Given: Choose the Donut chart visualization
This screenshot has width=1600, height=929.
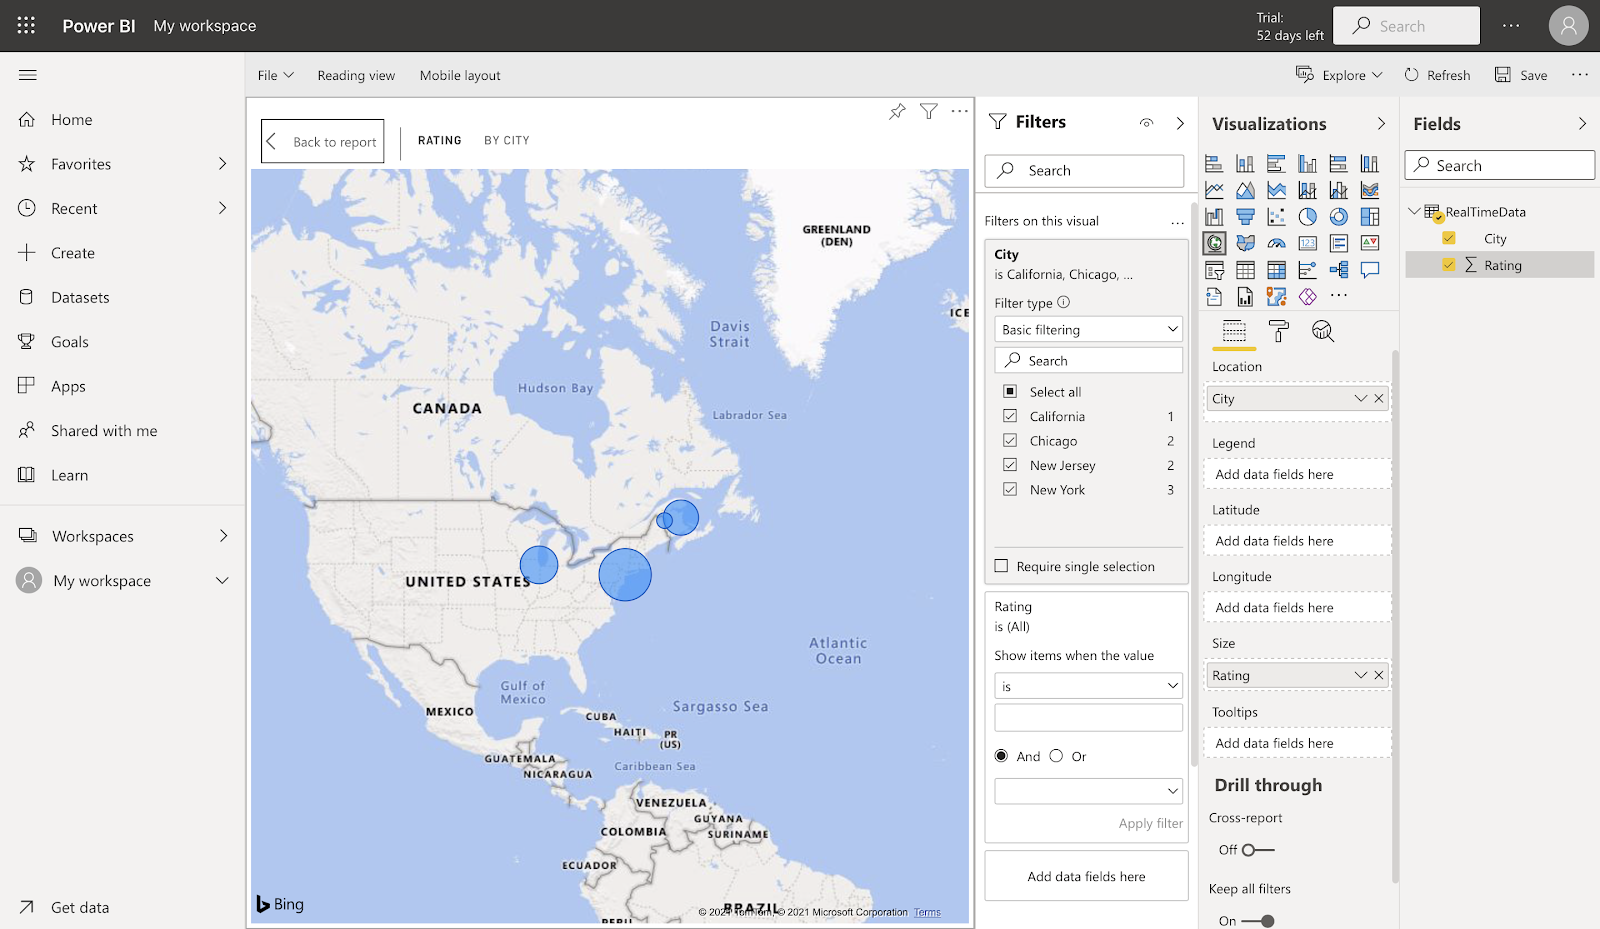Looking at the screenshot, I should tap(1339, 217).
